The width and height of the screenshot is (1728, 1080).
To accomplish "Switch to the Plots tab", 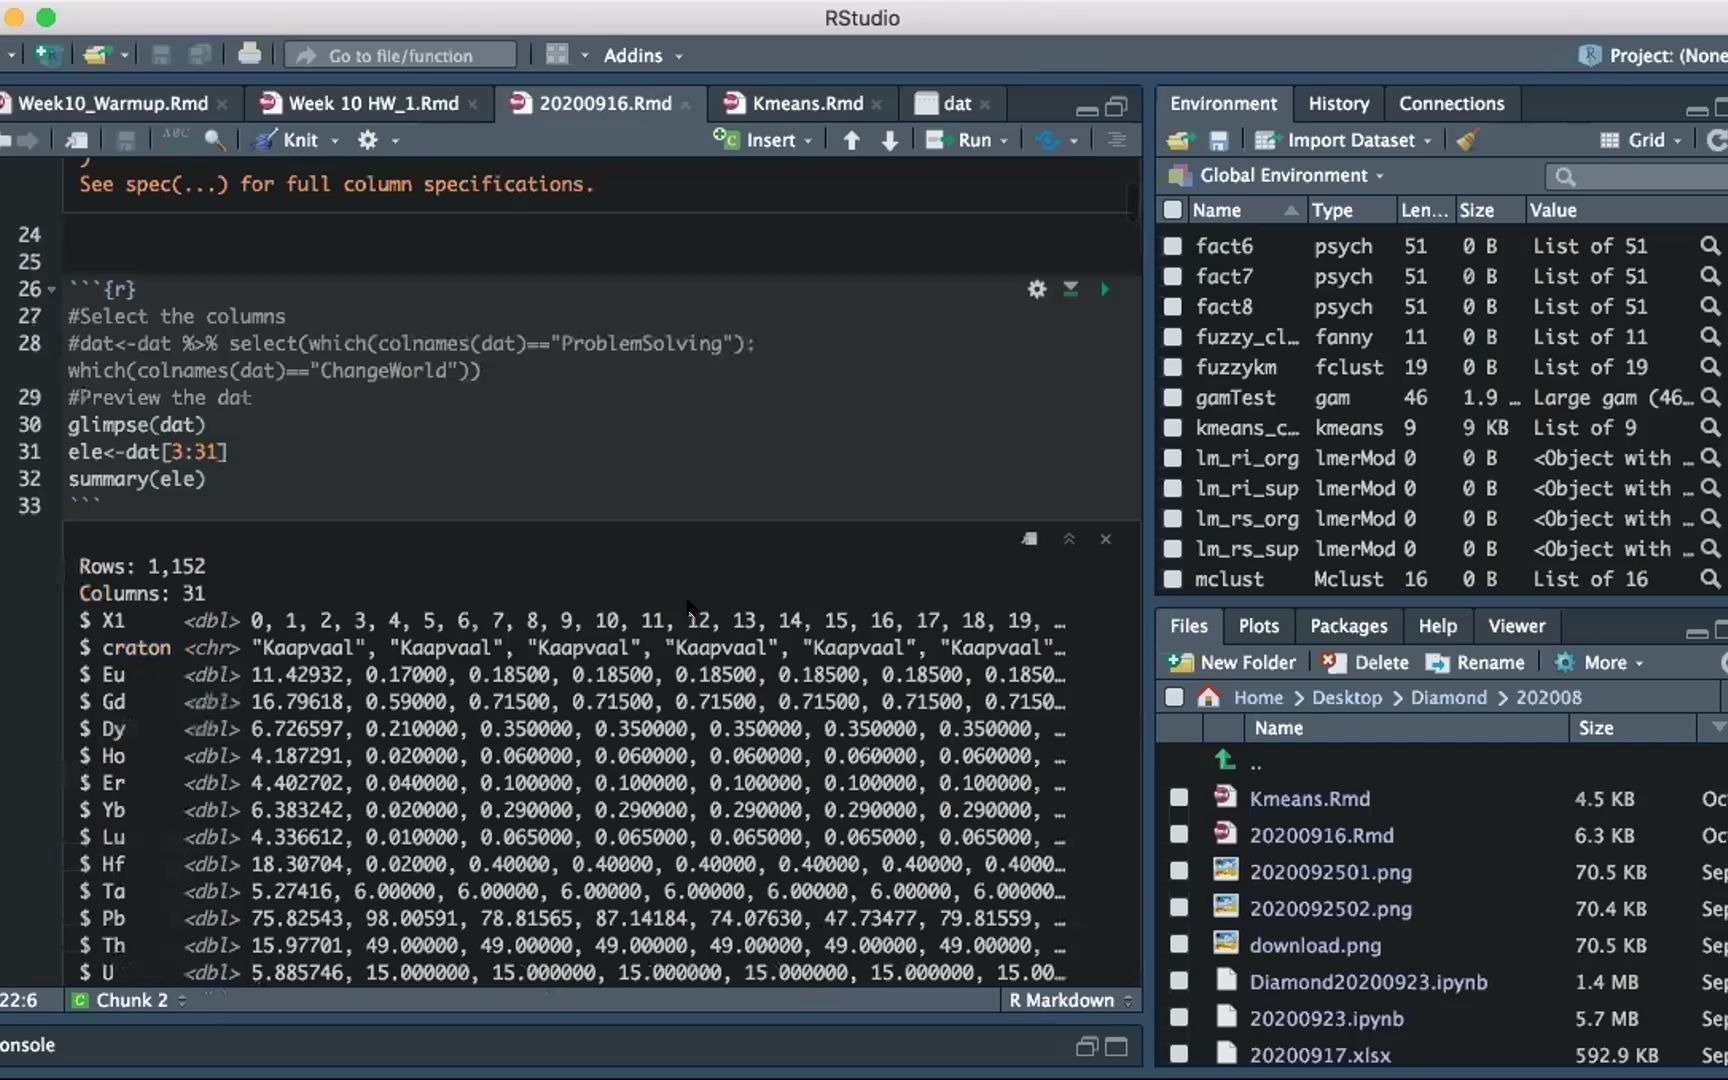I will (x=1258, y=626).
